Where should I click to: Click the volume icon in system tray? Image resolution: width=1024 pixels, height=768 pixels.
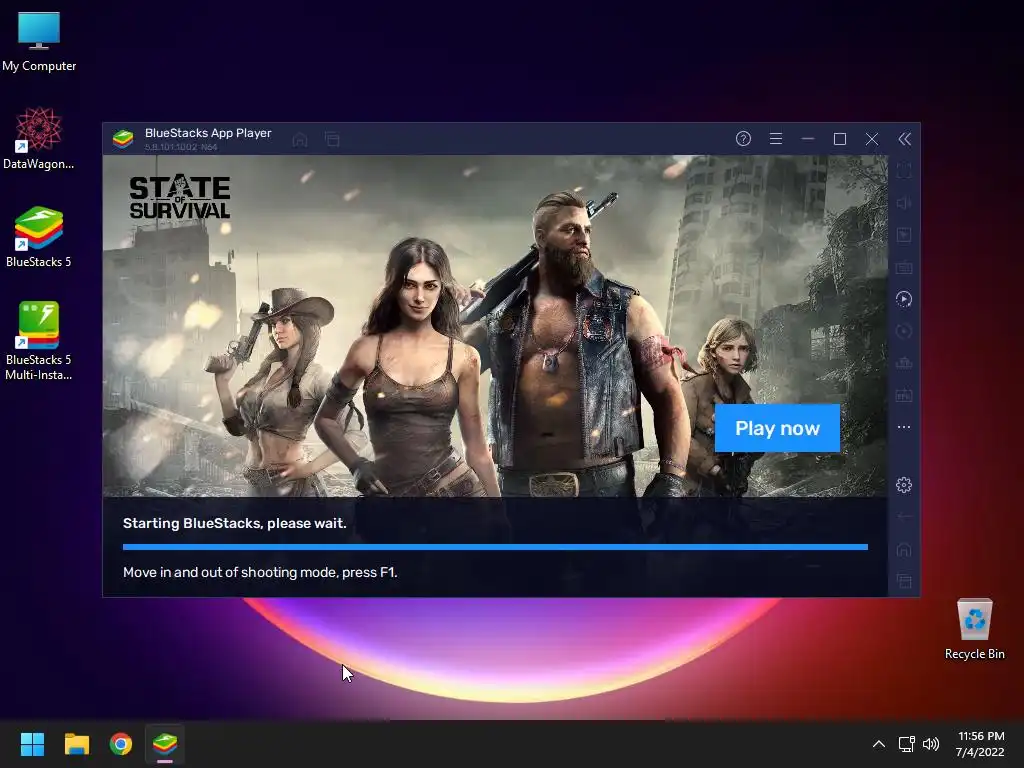[x=931, y=744]
